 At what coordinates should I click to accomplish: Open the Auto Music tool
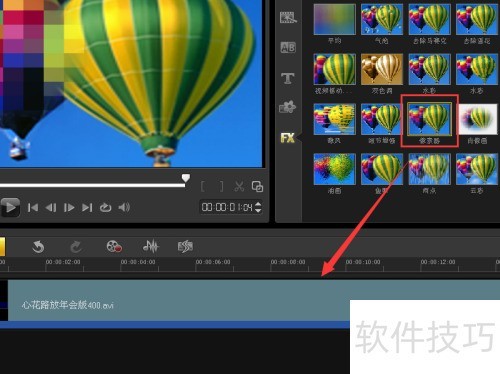pyautogui.click(x=185, y=247)
